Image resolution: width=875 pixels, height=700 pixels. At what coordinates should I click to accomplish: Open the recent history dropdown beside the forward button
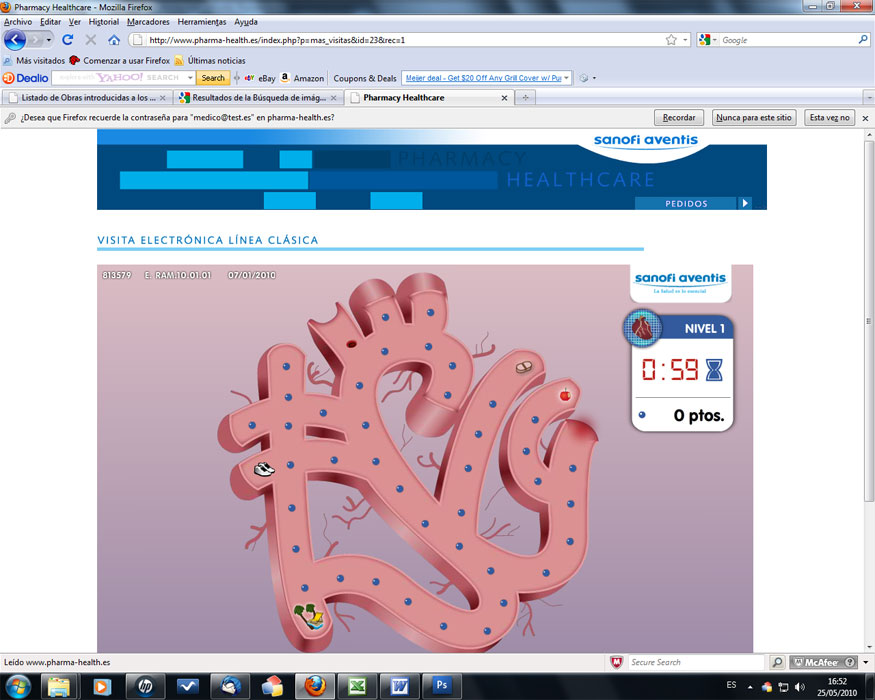point(49,40)
